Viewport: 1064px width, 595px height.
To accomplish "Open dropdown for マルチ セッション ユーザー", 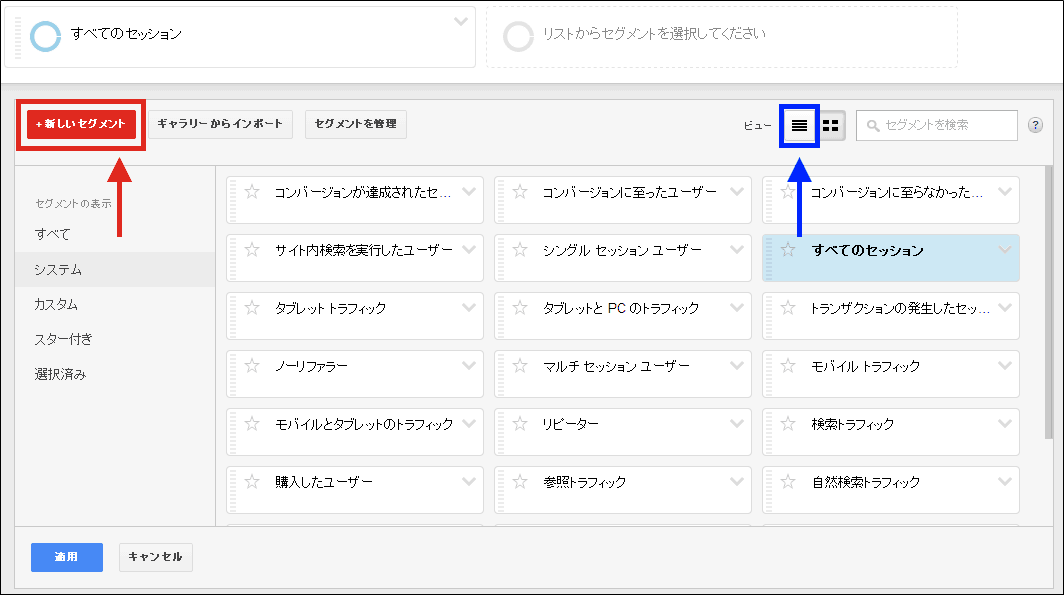I will coord(737,365).
